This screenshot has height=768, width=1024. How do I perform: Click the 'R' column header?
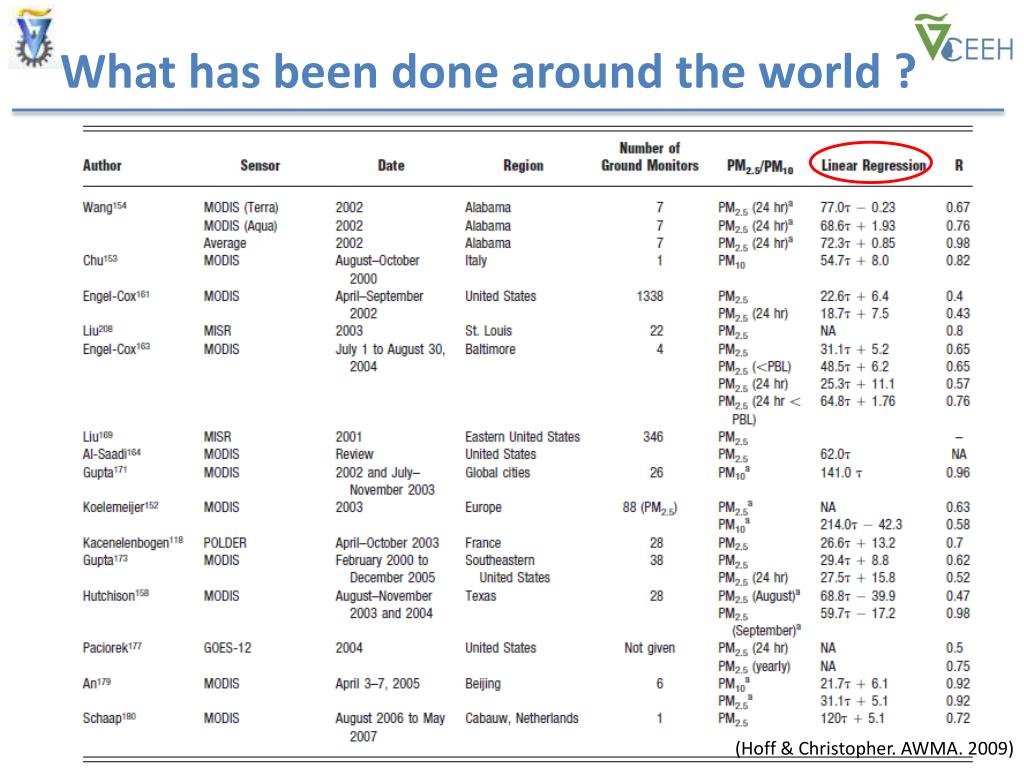point(959,165)
